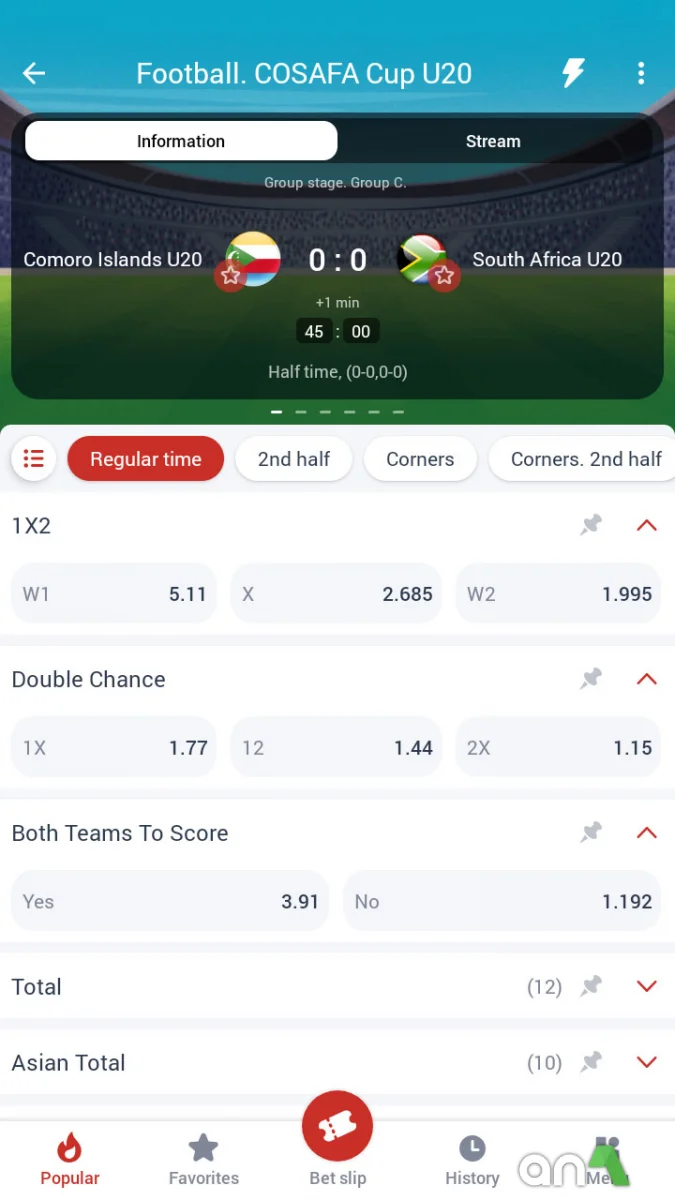This screenshot has height=1200, width=675.
Task: Favorite South Africa U20 team star
Action: [x=444, y=275]
